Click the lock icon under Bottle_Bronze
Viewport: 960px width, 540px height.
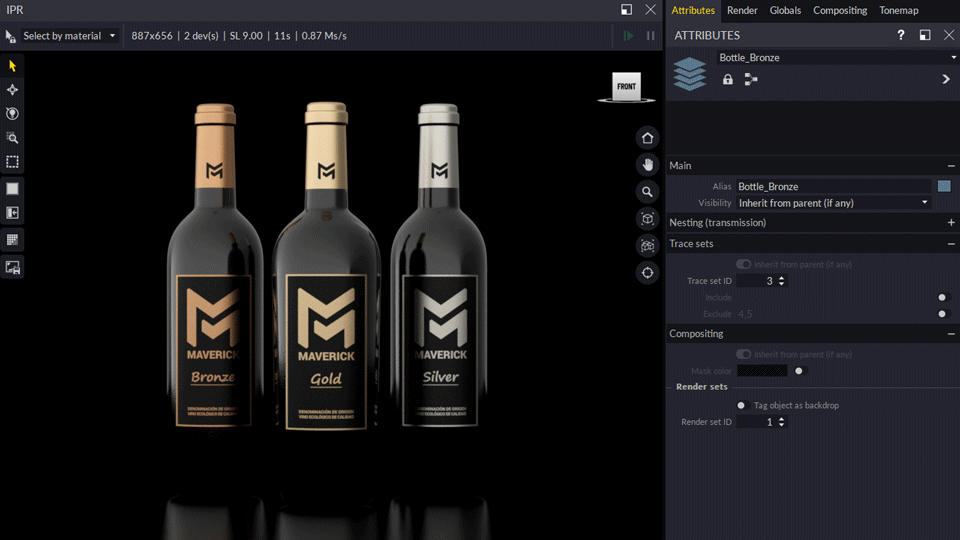(727, 79)
